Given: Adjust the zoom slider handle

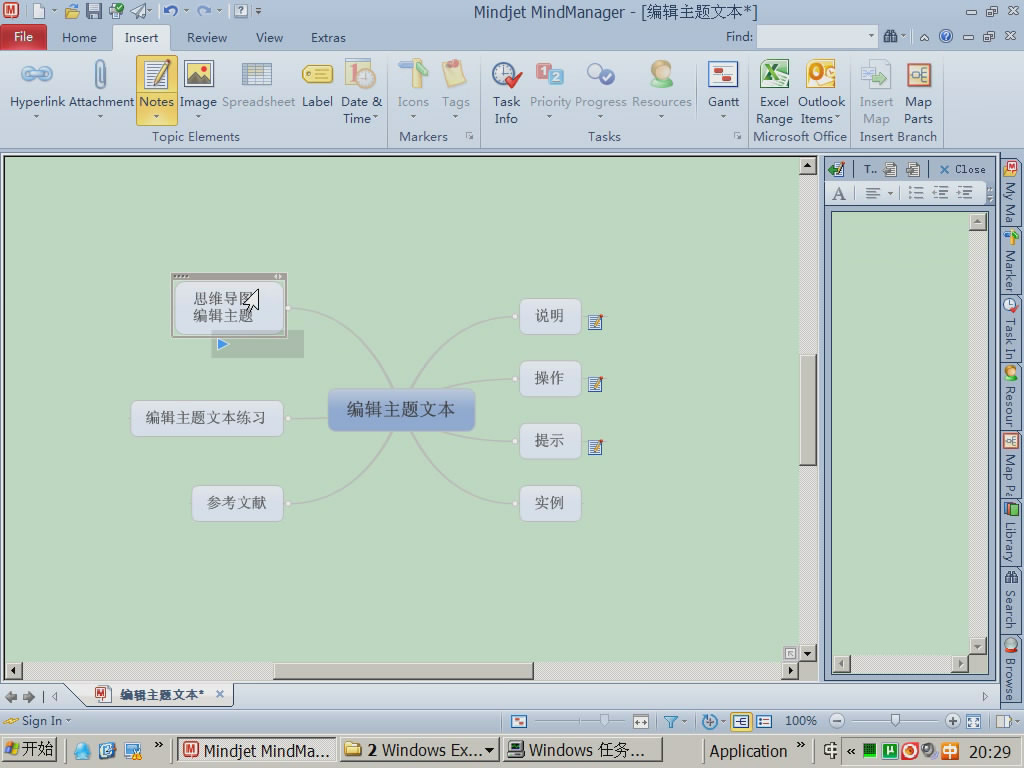Looking at the screenshot, I should [895, 720].
